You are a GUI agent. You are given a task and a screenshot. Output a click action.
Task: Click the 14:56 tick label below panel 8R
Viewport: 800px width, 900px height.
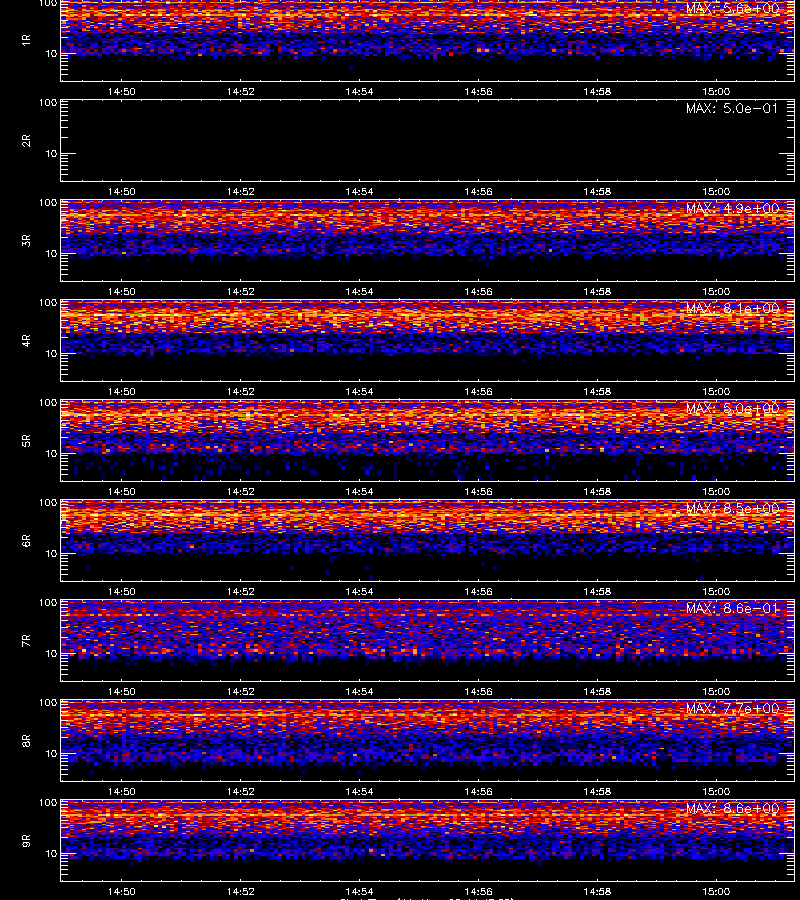(x=478, y=792)
